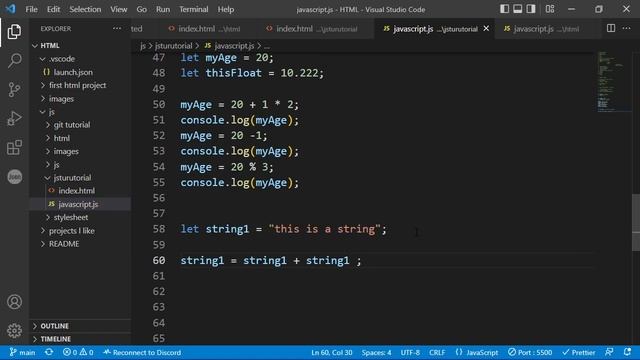Open the File menu
The height and width of the screenshot is (360, 640).
click(31, 9)
